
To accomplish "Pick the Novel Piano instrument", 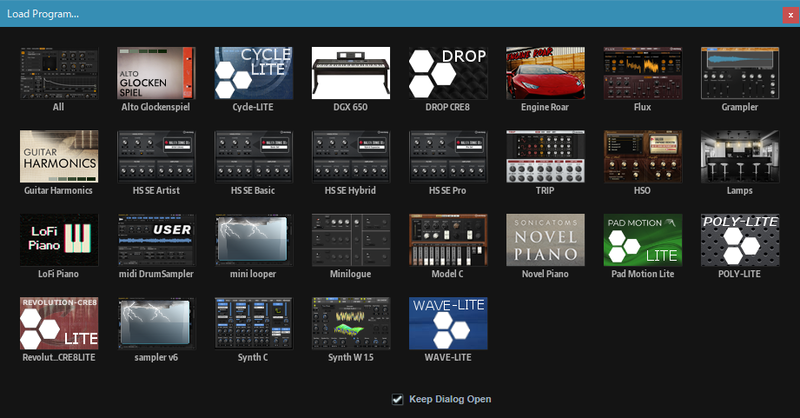I will 545,240.
